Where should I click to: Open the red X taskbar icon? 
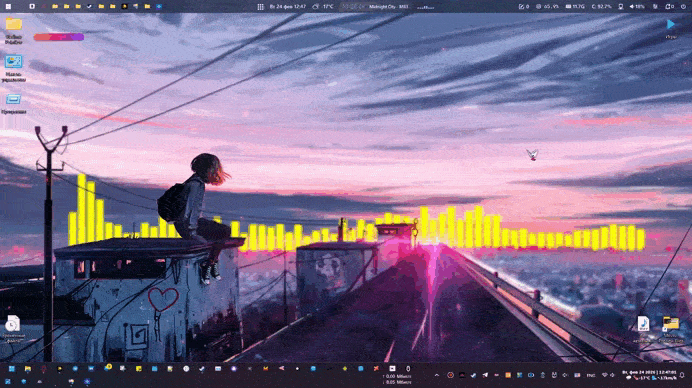click(x=376, y=369)
